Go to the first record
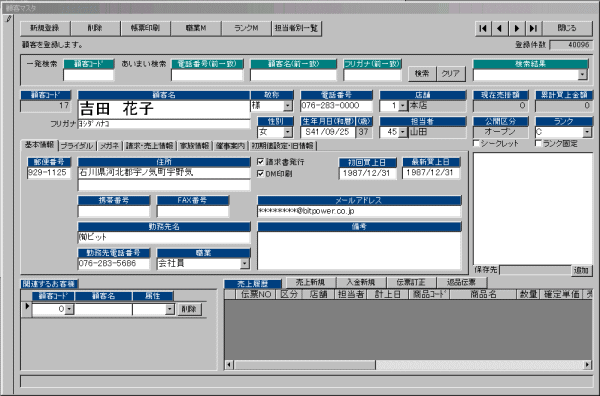 483,28
